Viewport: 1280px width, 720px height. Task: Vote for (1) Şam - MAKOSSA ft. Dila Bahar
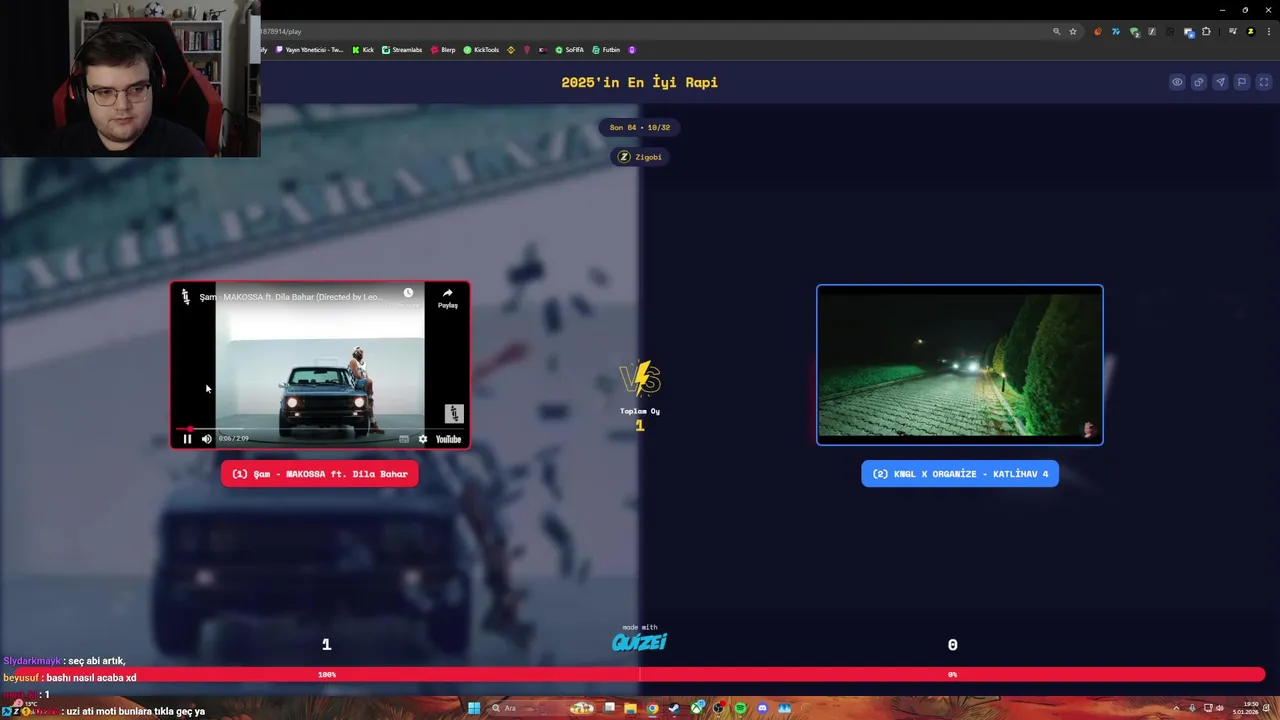(x=320, y=474)
